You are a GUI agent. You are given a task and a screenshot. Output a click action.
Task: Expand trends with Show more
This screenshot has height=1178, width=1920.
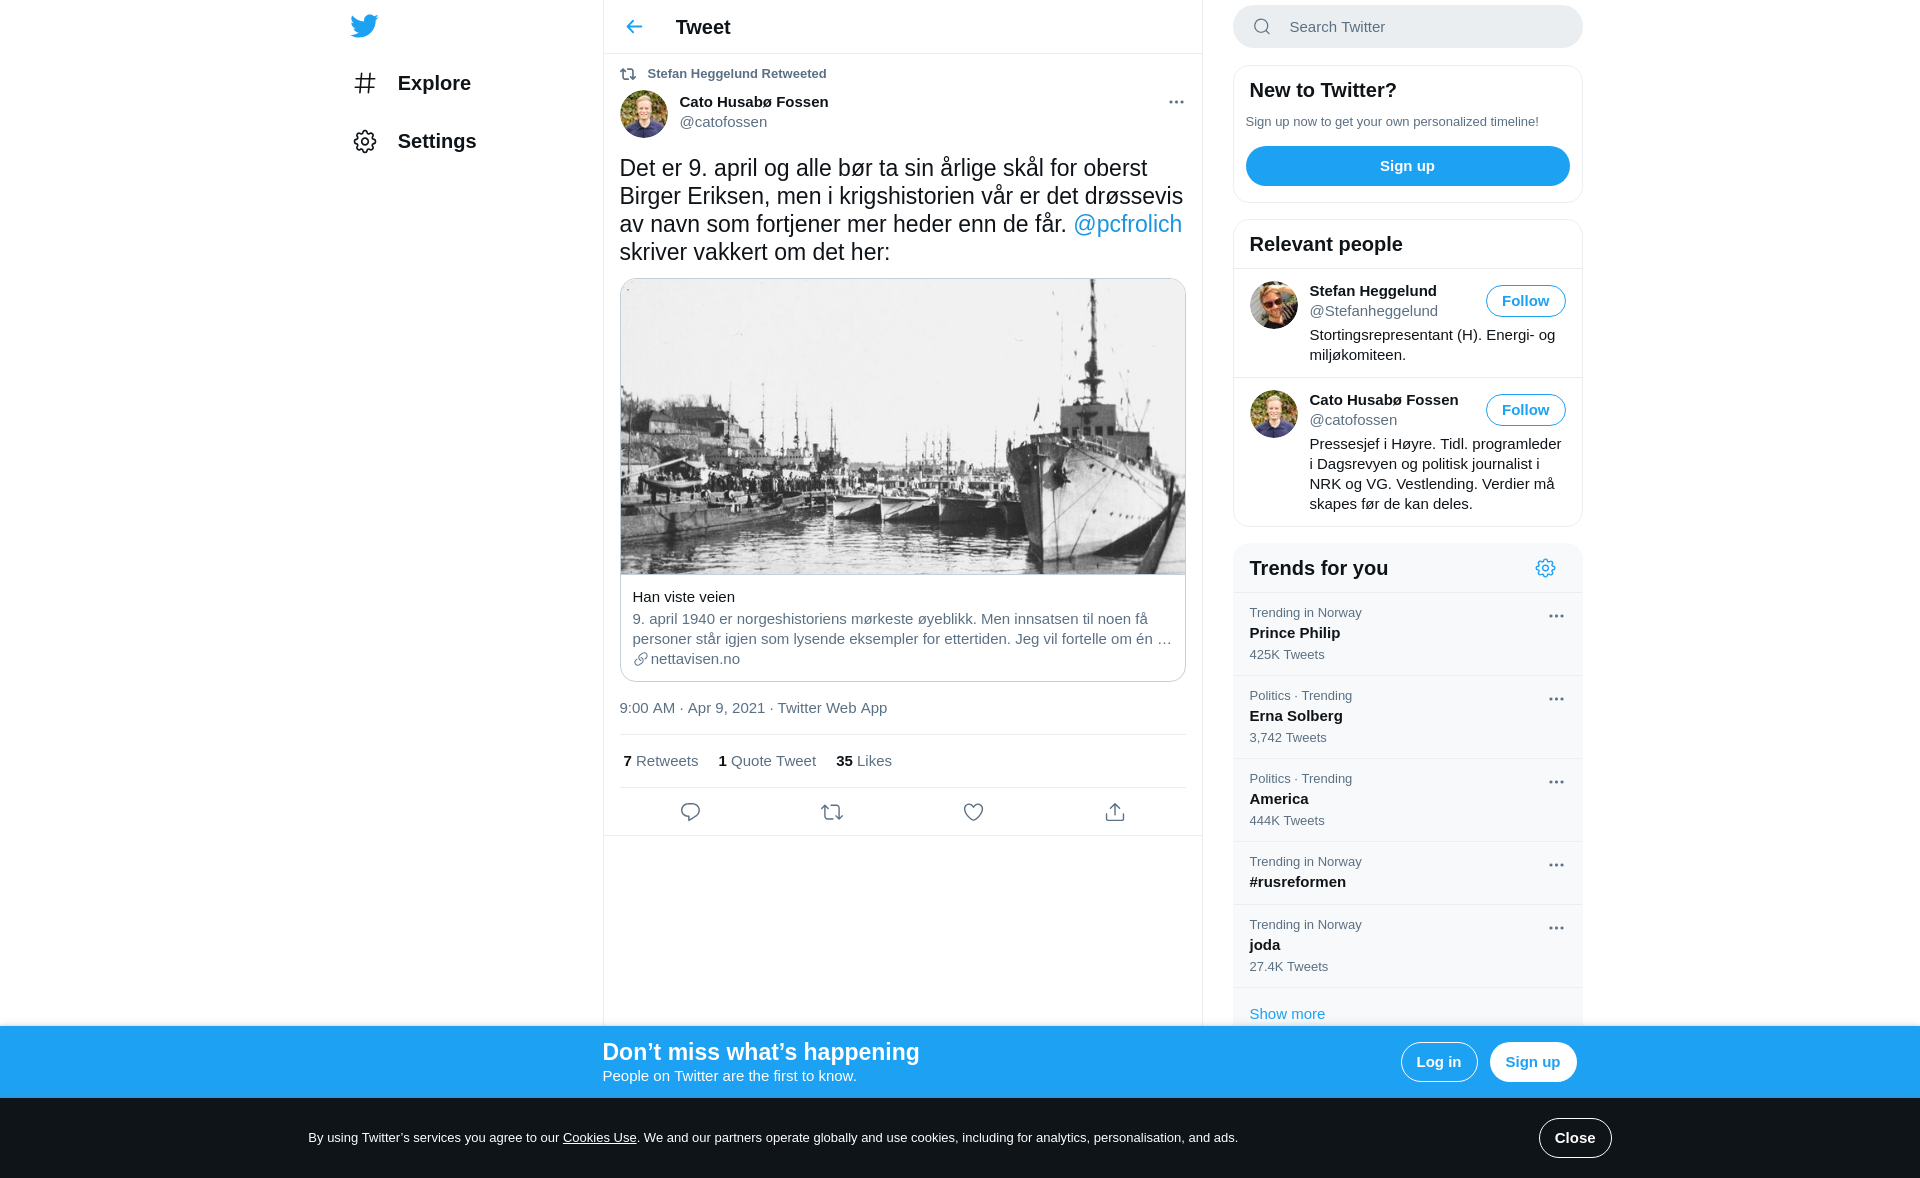[x=1287, y=1013]
